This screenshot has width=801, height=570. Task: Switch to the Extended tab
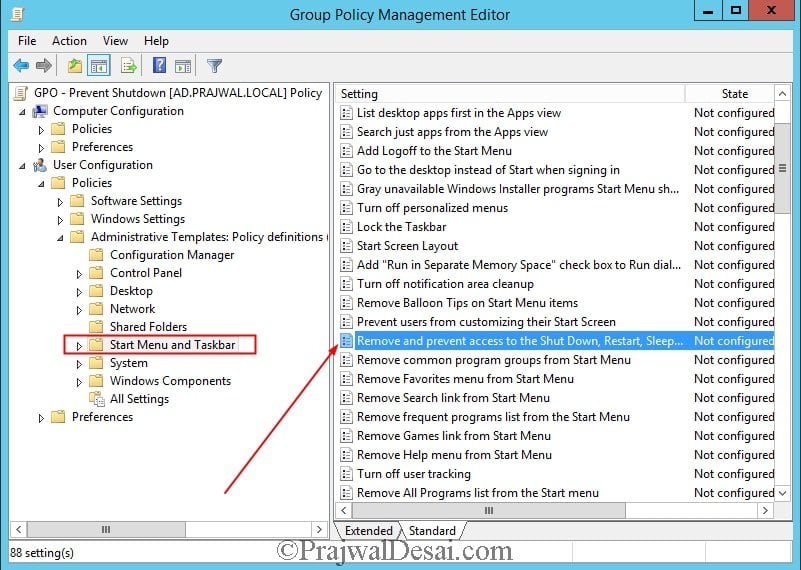pos(369,531)
